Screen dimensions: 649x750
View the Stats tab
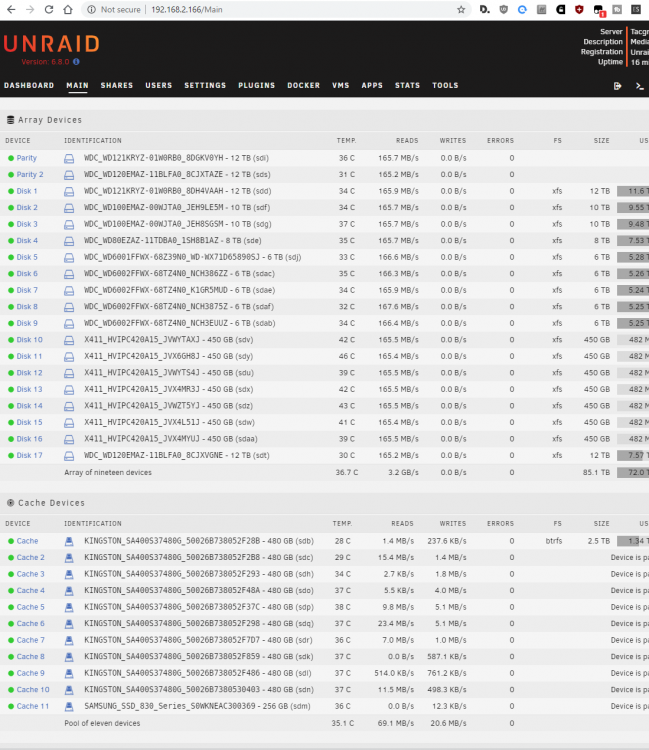(x=407, y=86)
